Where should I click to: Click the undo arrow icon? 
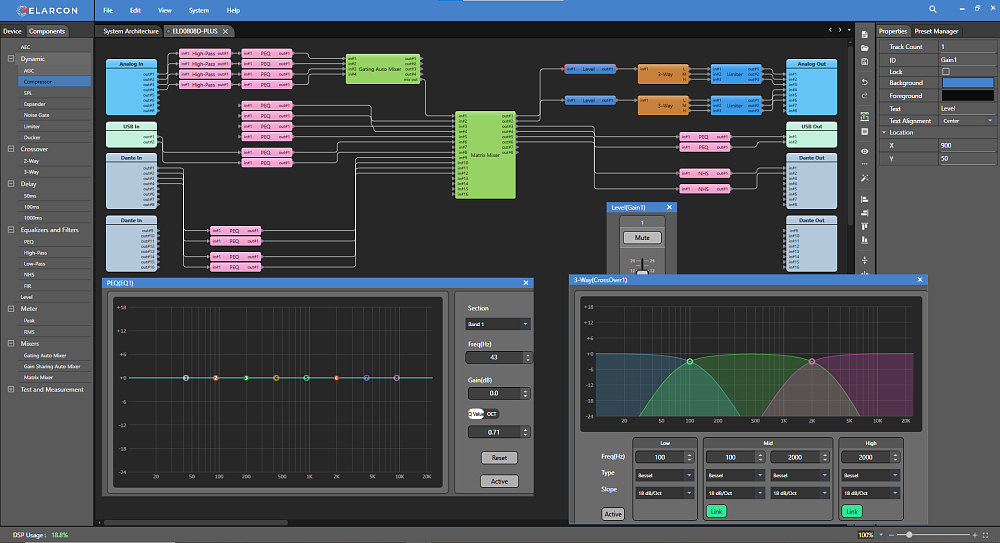click(865, 82)
